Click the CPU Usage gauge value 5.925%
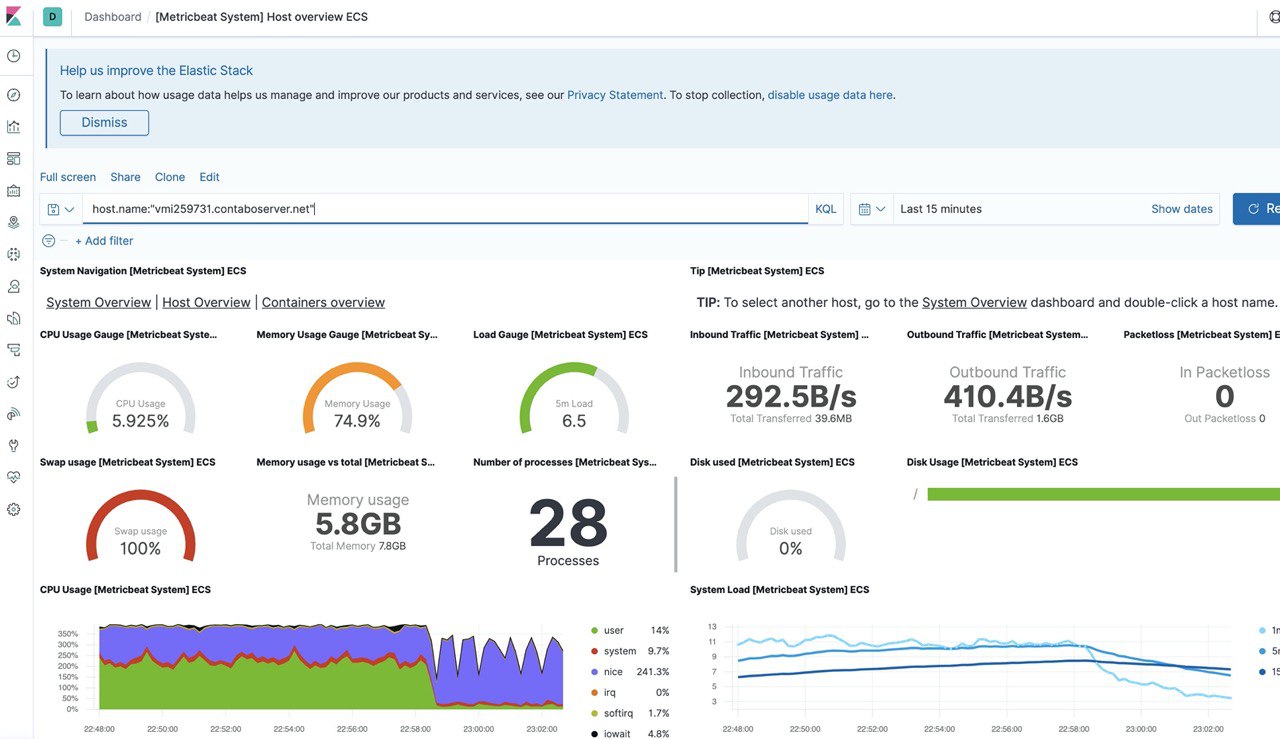Image resolution: width=1280 pixels, height=739 pixels. [x=140, y=421]
